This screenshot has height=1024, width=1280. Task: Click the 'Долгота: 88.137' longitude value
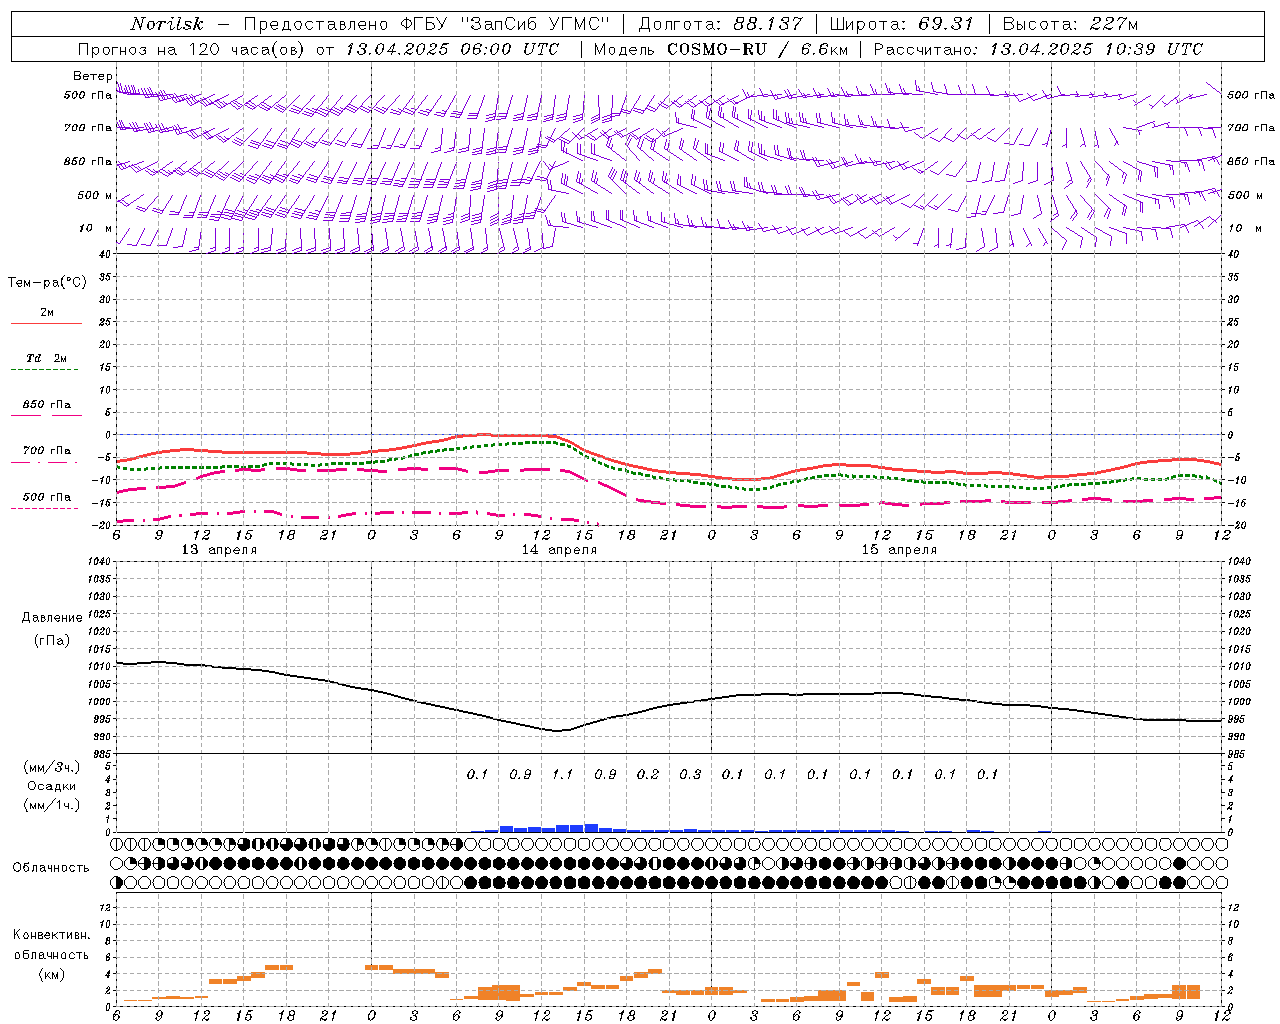pyautogui.click(x=720, y=24)
